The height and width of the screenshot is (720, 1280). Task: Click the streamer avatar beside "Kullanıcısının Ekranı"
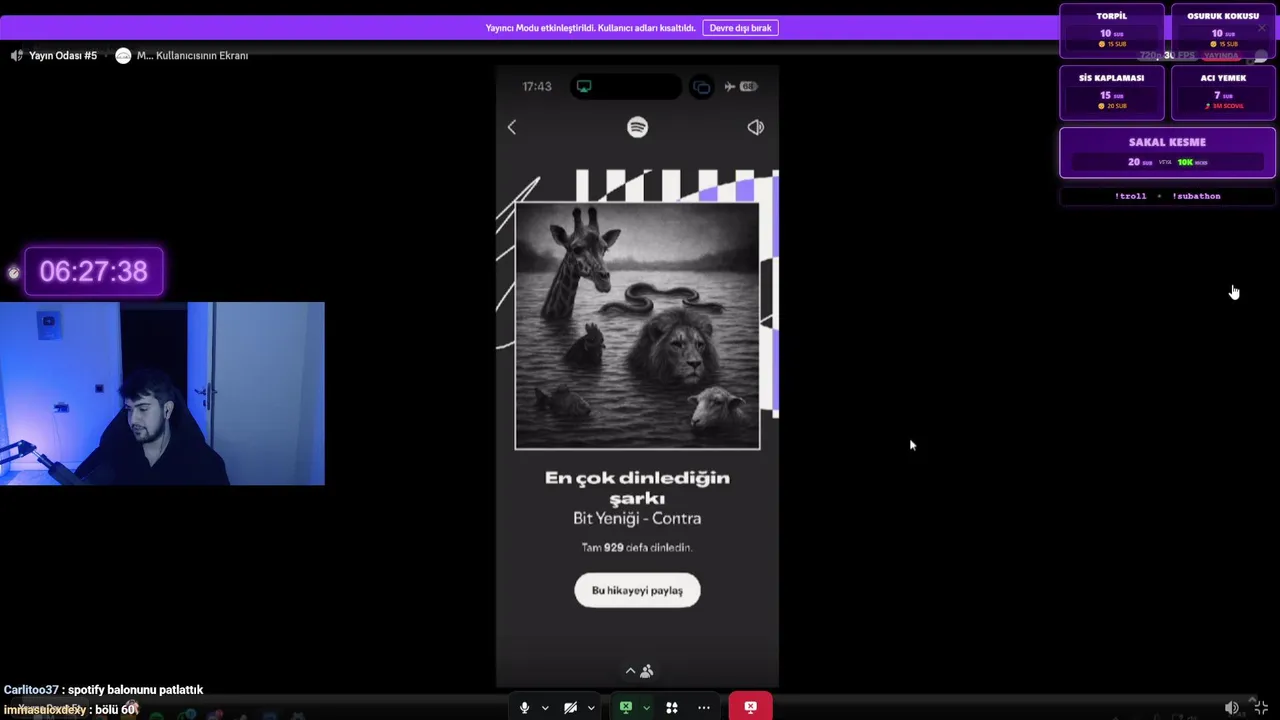click(123, 55)
